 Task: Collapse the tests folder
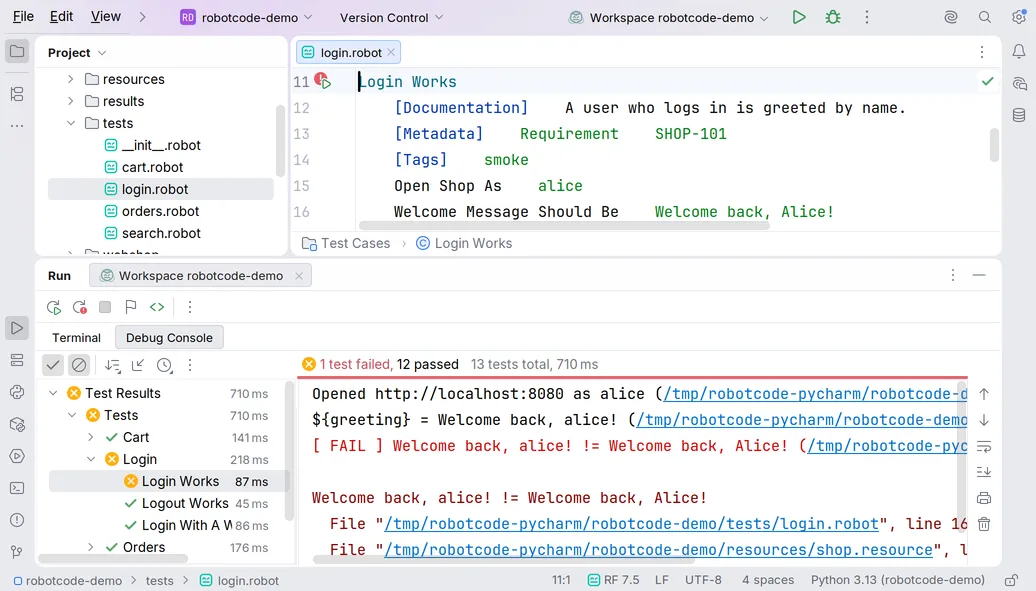click(71, 123)
